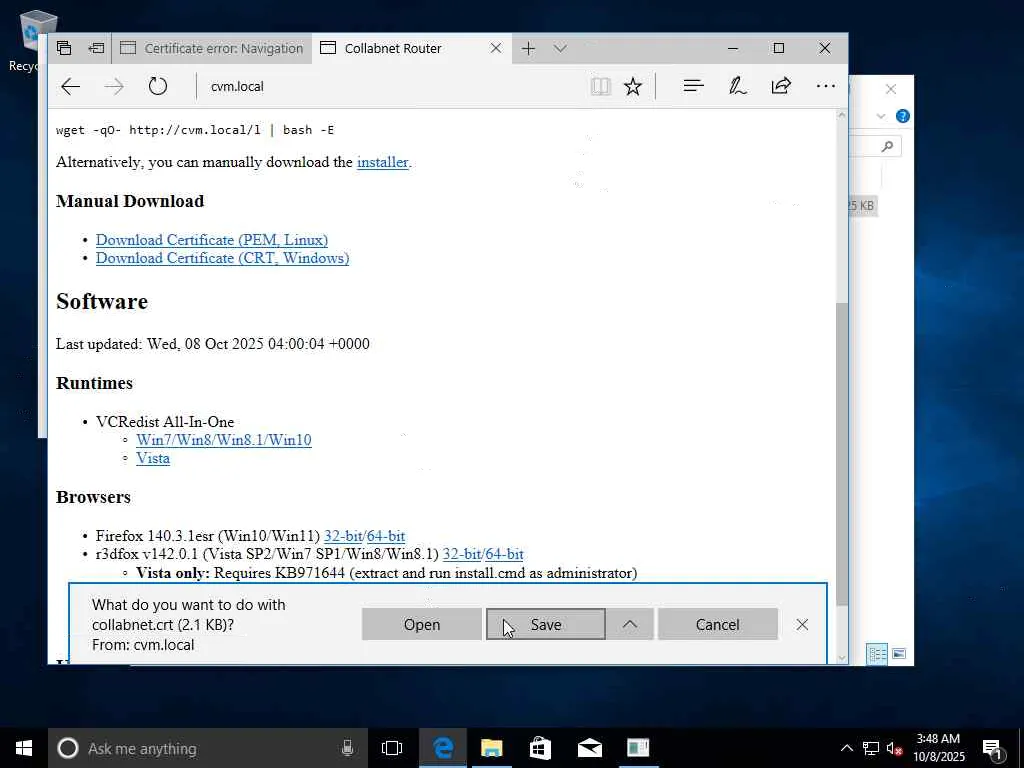This screenshot has height=768, width=1024.
Task: Click Cortana microphone icon
Action: 347,748
